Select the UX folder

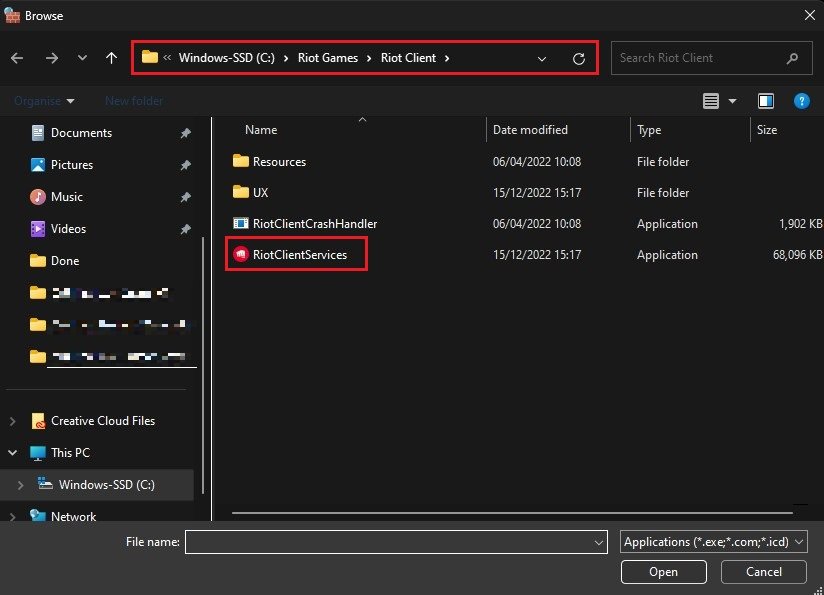click(x=260, y=193)
